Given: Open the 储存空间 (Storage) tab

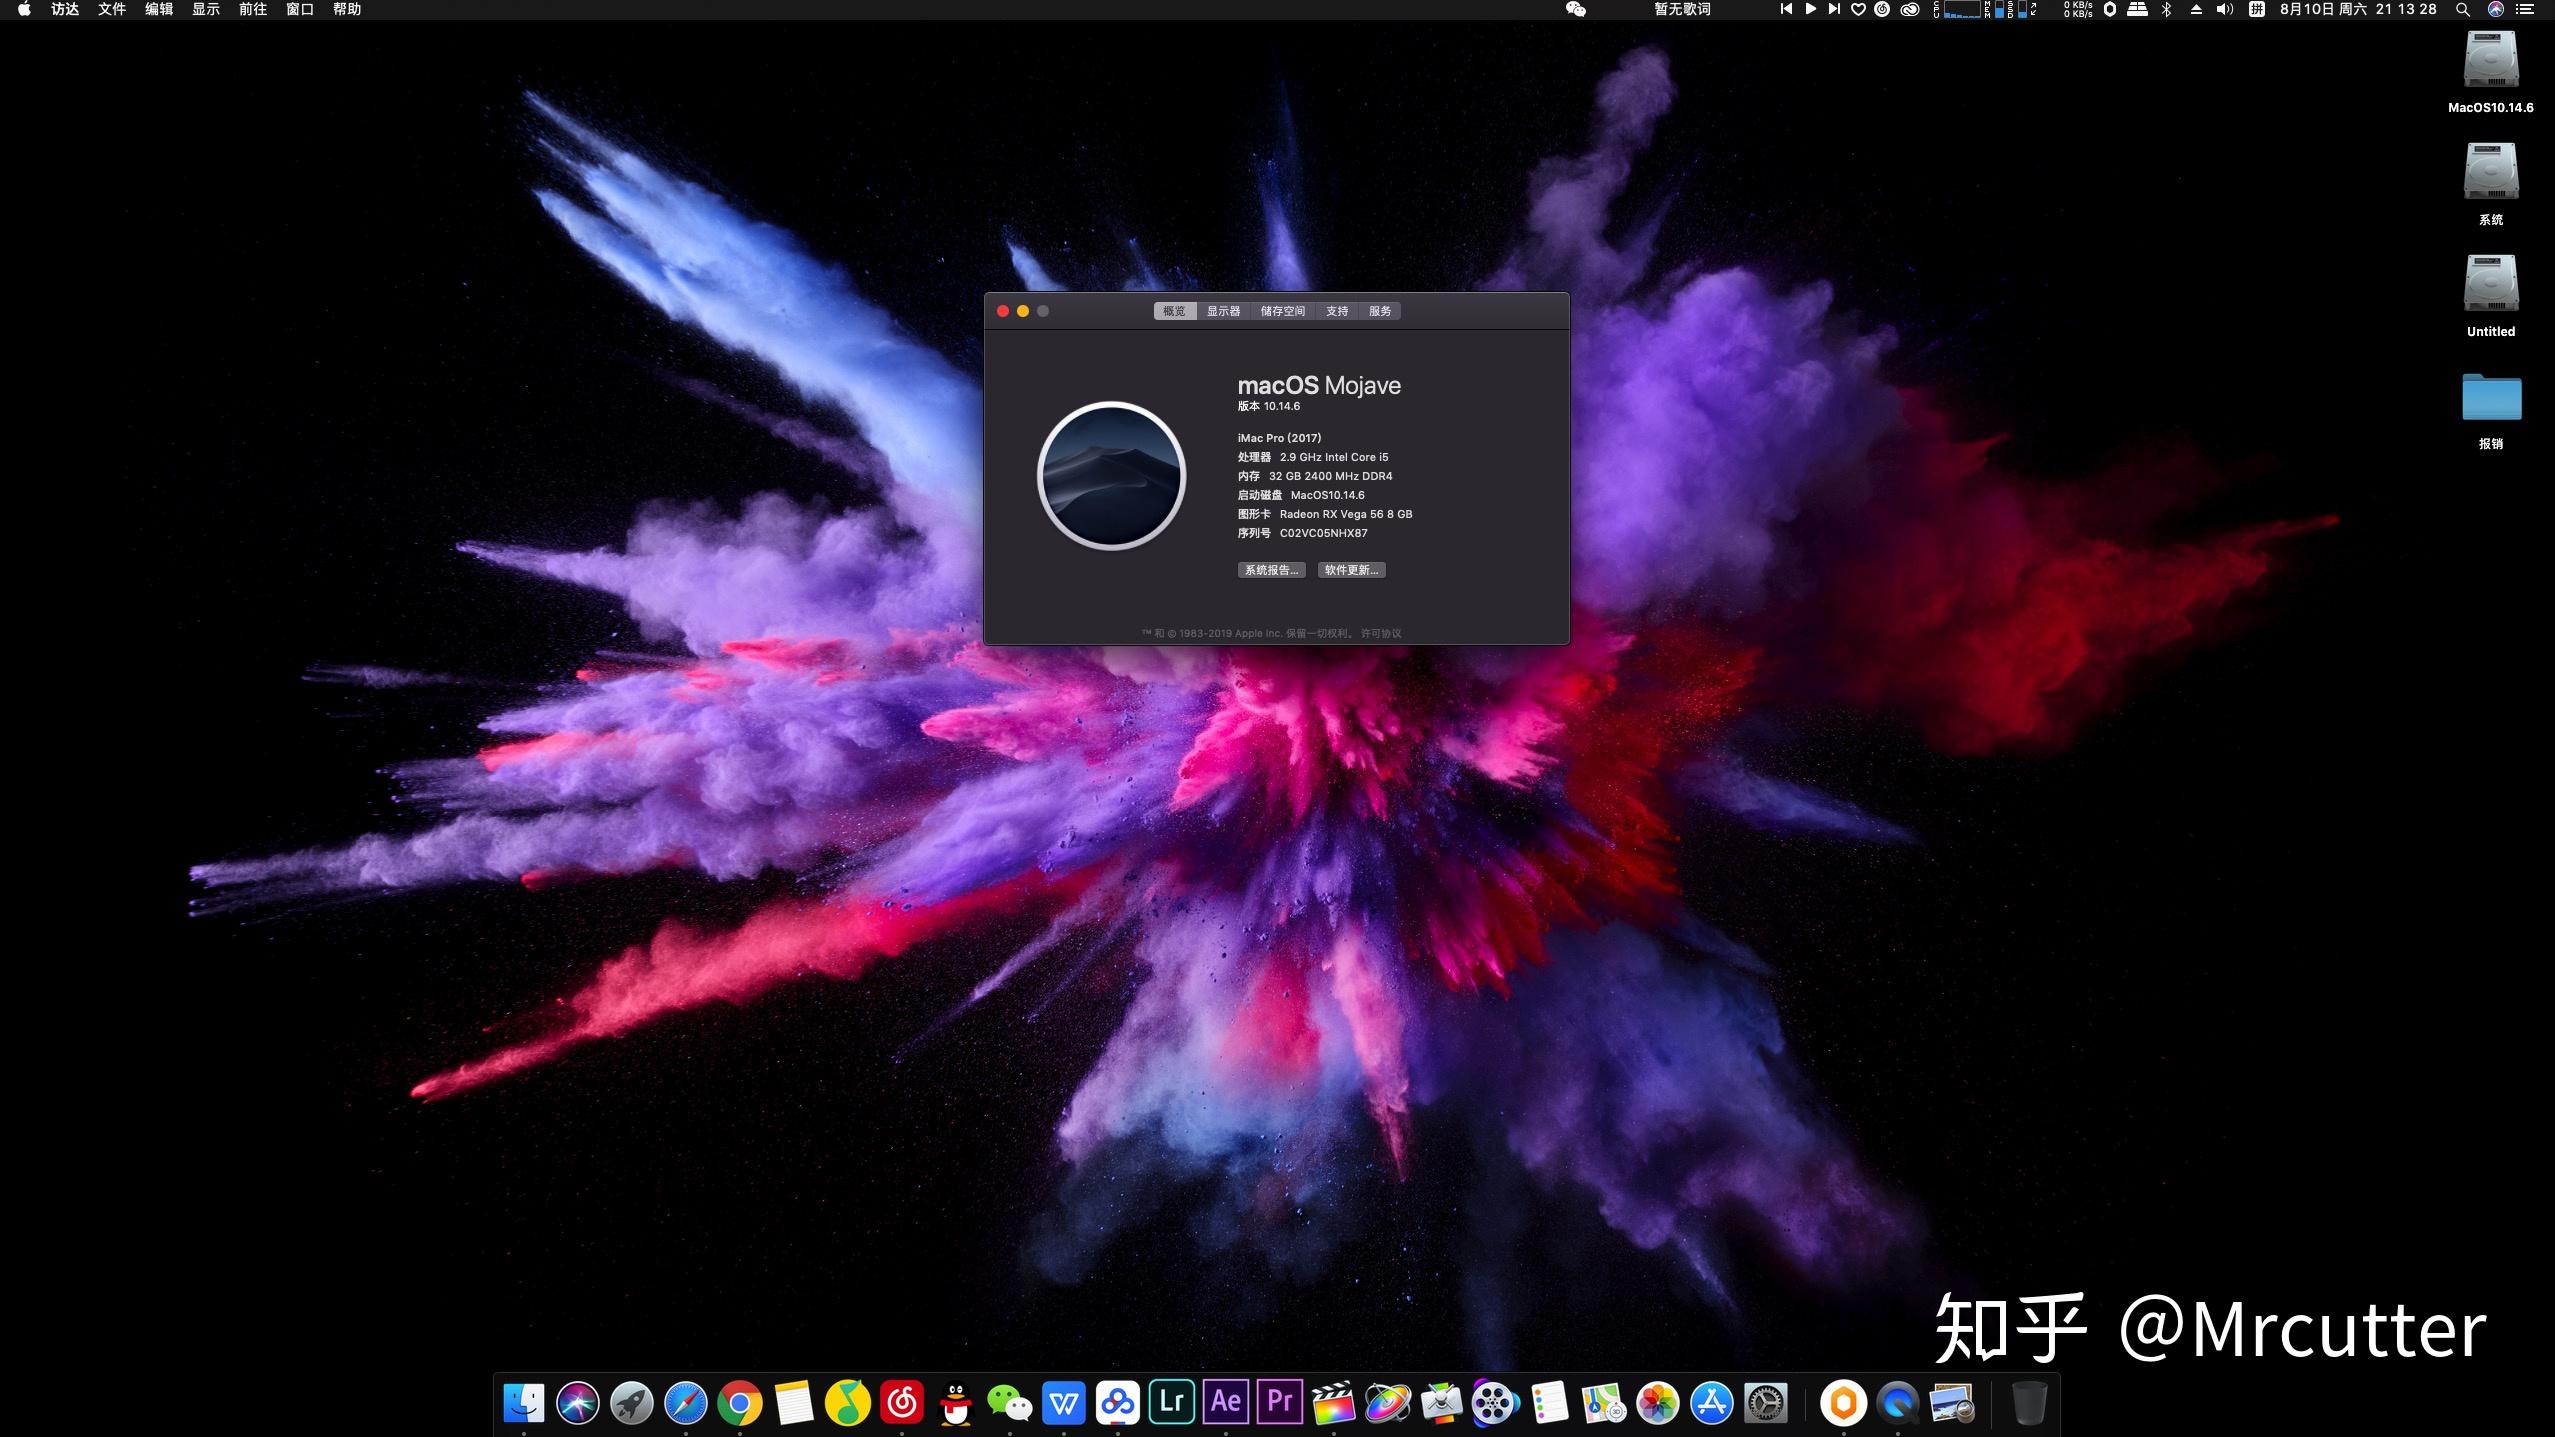Looking at the screenshot, I should (x=1282, y=311).
